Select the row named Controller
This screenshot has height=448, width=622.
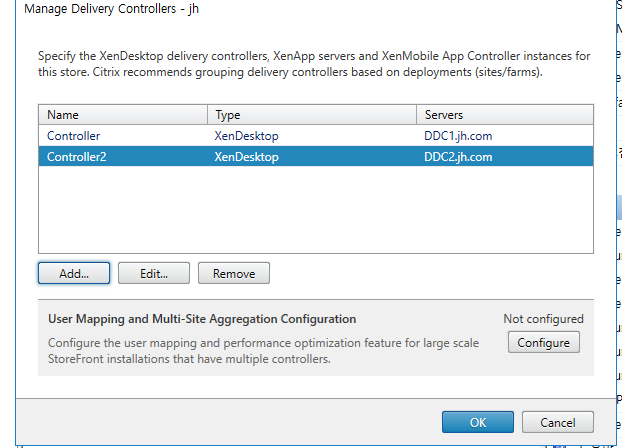pyautogui.click(x=316, y=136)
